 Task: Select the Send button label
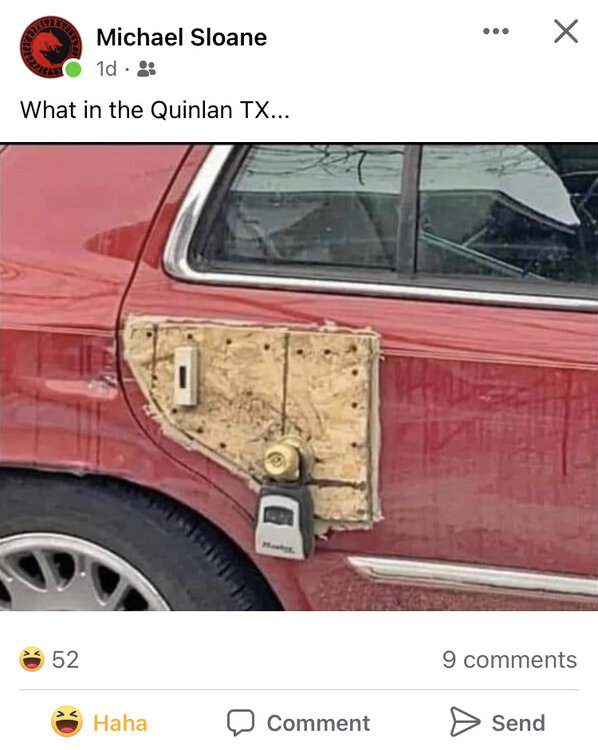pyautogui.click(x=519, y=723)
